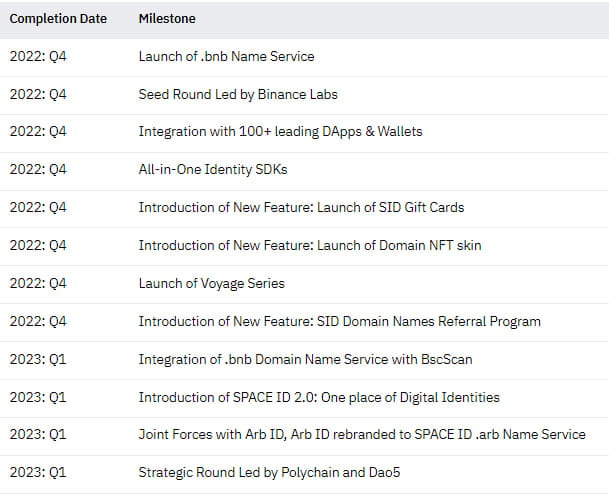Click the Milestone column header

point(167,19)
